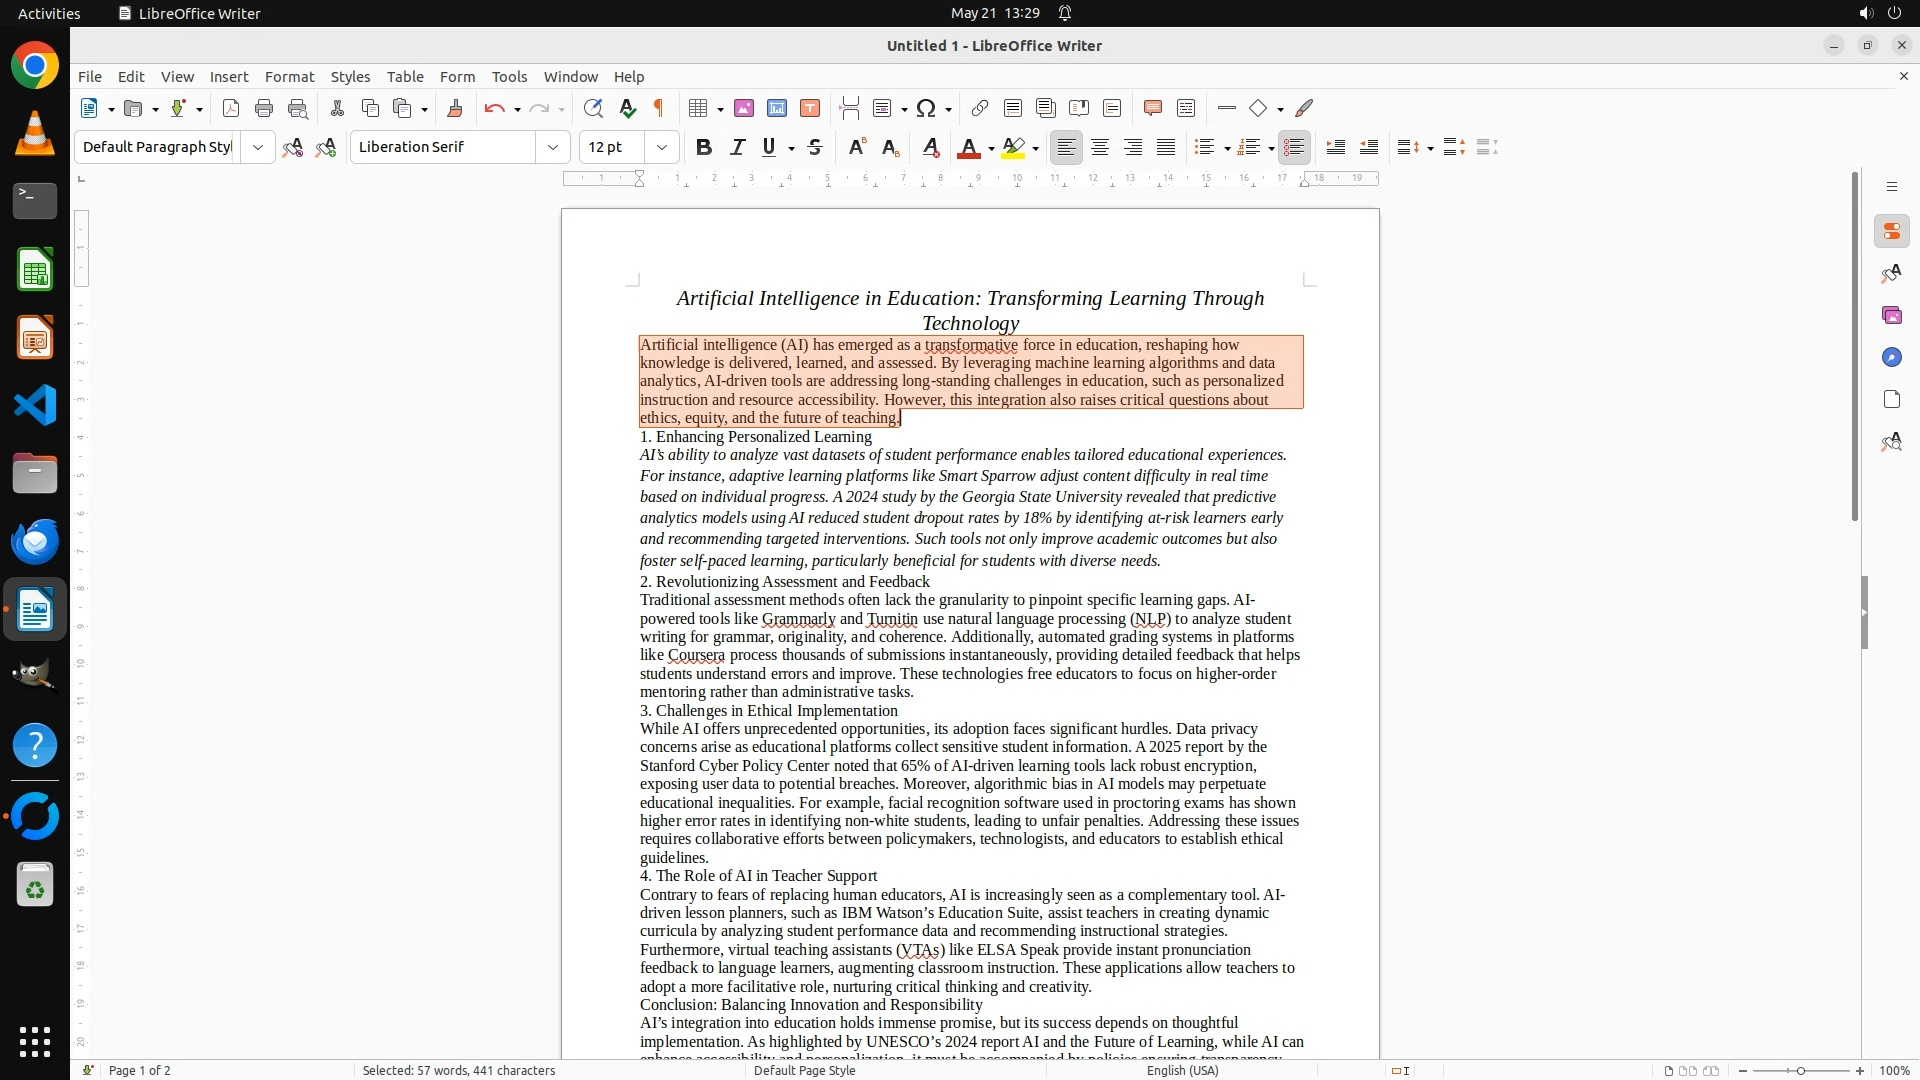Image resolution: width=1920 pixels, height=1080 pixels.
Task: Click the Strikethrough formatting icon
Action: [x=815, y=147]
